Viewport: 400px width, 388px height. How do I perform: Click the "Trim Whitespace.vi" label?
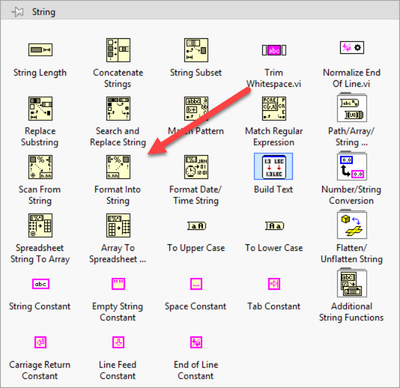[x=274, y=78]
